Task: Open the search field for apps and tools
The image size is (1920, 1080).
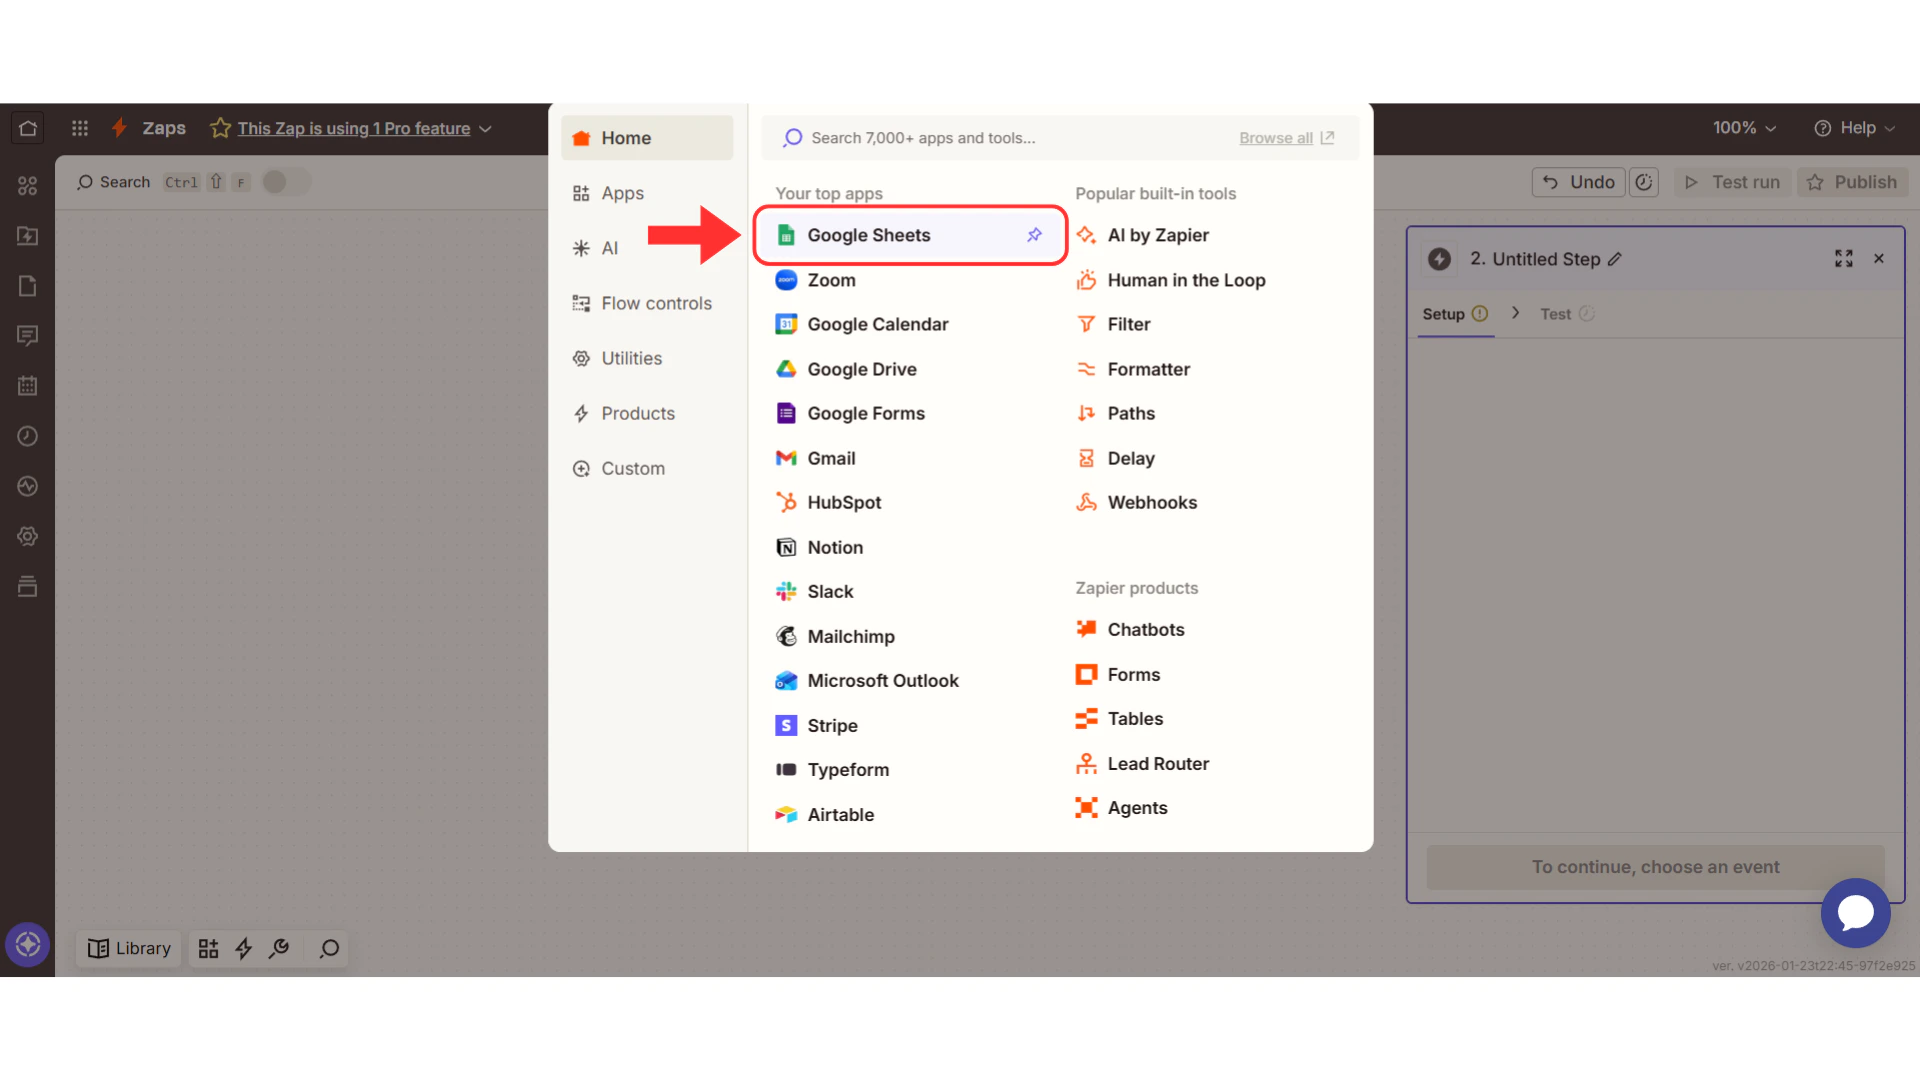Action: 1000,138
